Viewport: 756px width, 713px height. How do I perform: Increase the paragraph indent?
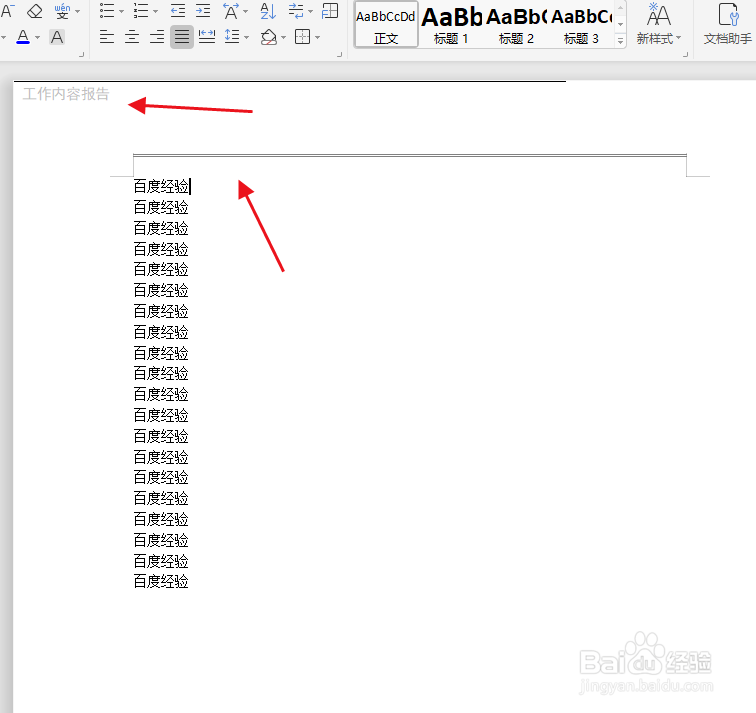[203, 11]
